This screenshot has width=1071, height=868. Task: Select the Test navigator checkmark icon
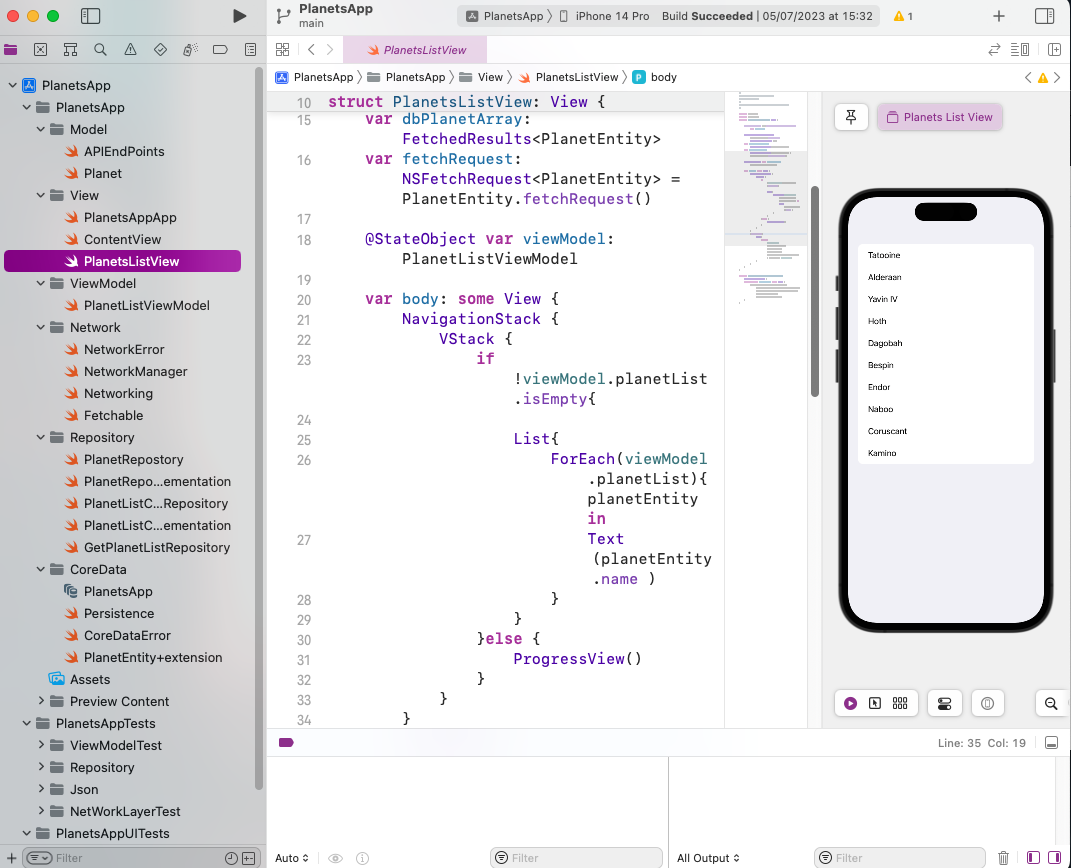click(160, 49)
